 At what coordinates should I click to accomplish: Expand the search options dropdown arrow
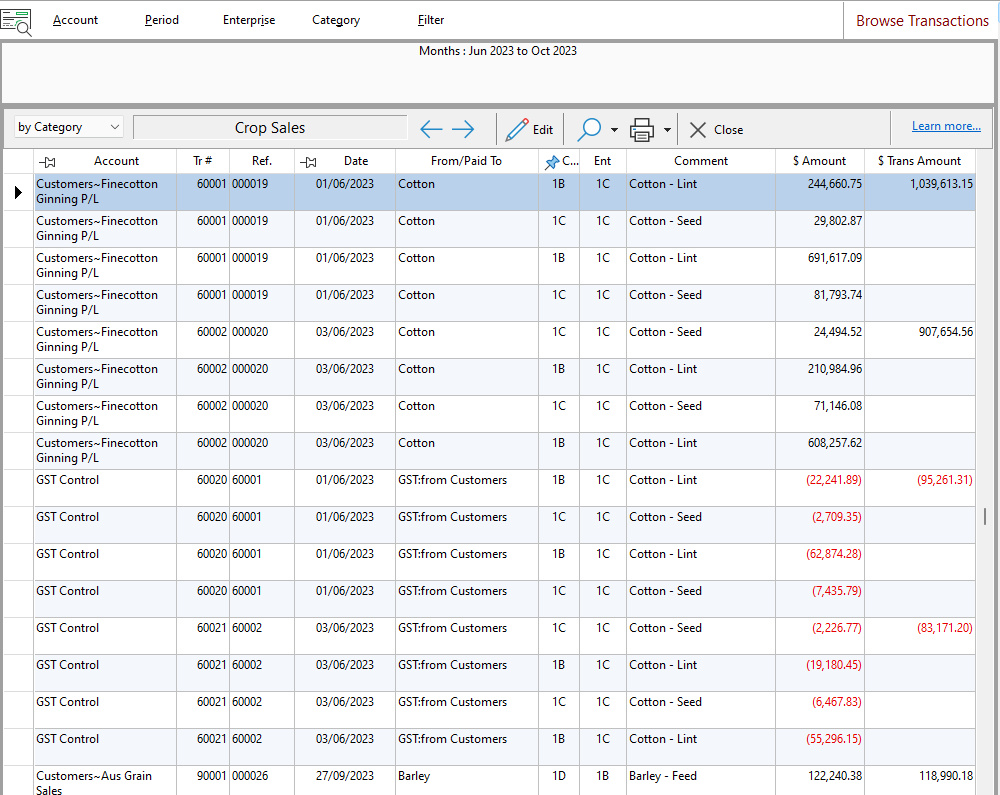(614, 130)
